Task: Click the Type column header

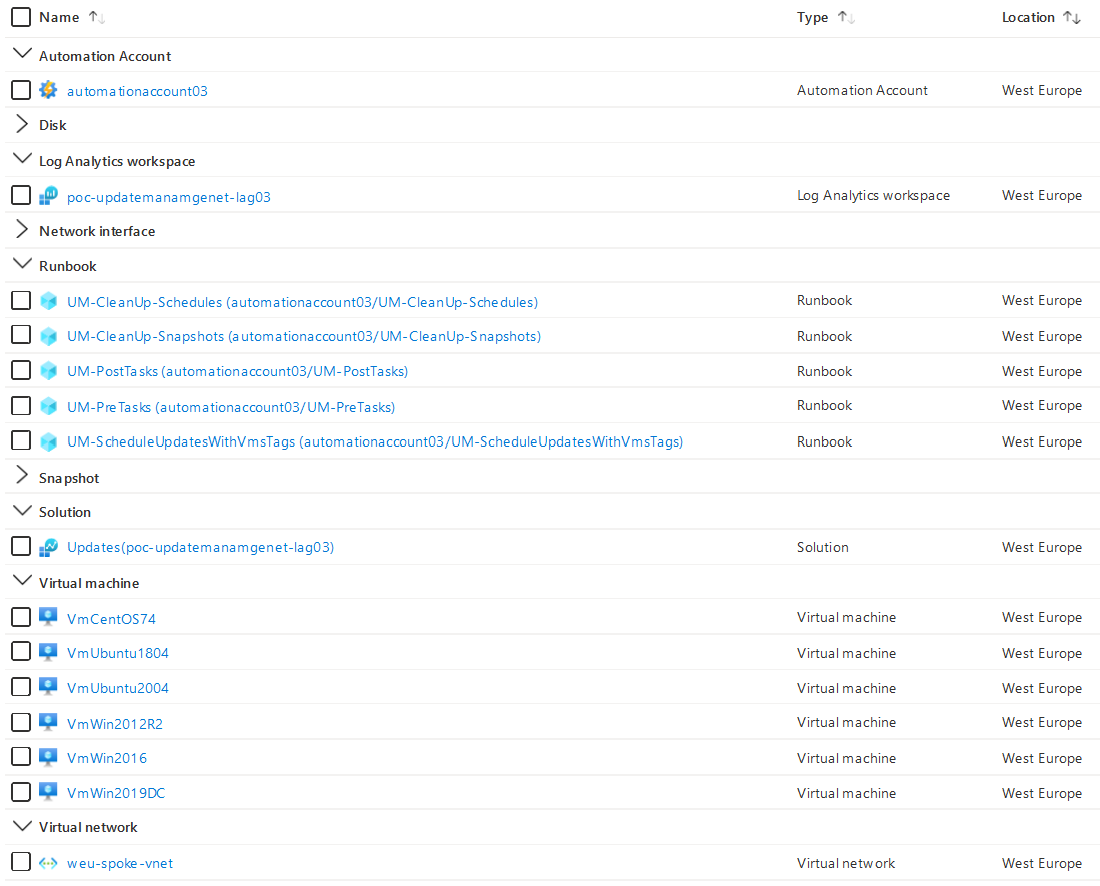Action: 812,18
